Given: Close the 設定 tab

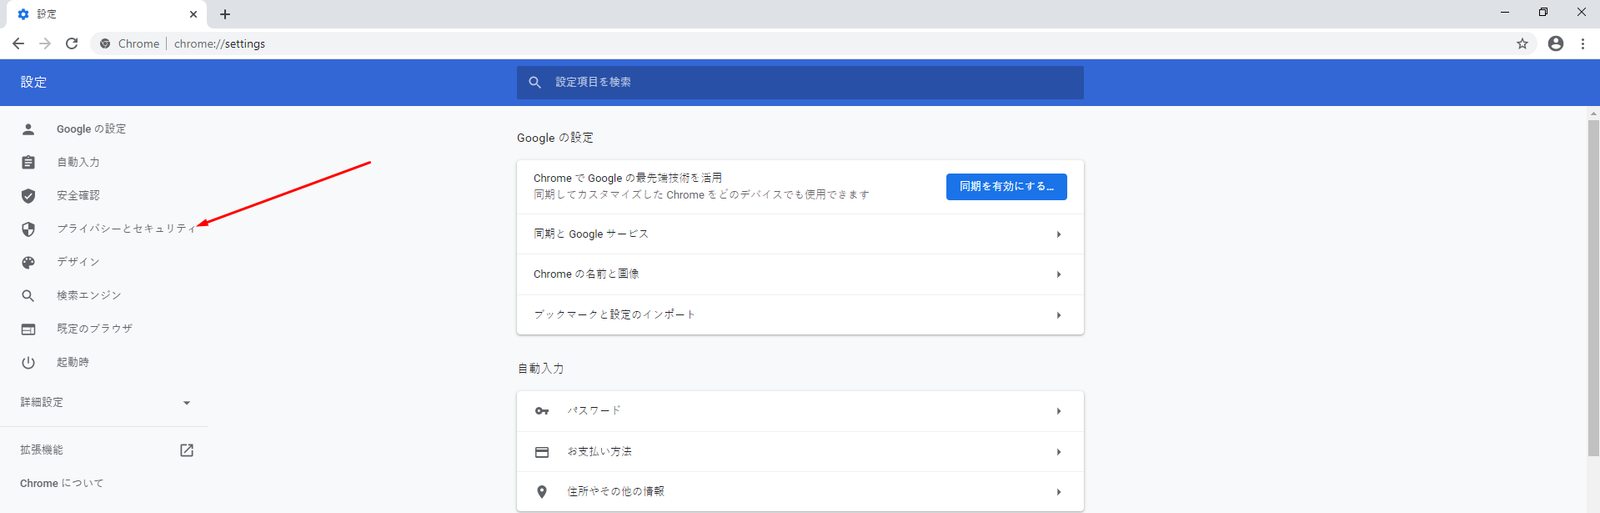Looking at the screenshot, I should tap(193, 14).
